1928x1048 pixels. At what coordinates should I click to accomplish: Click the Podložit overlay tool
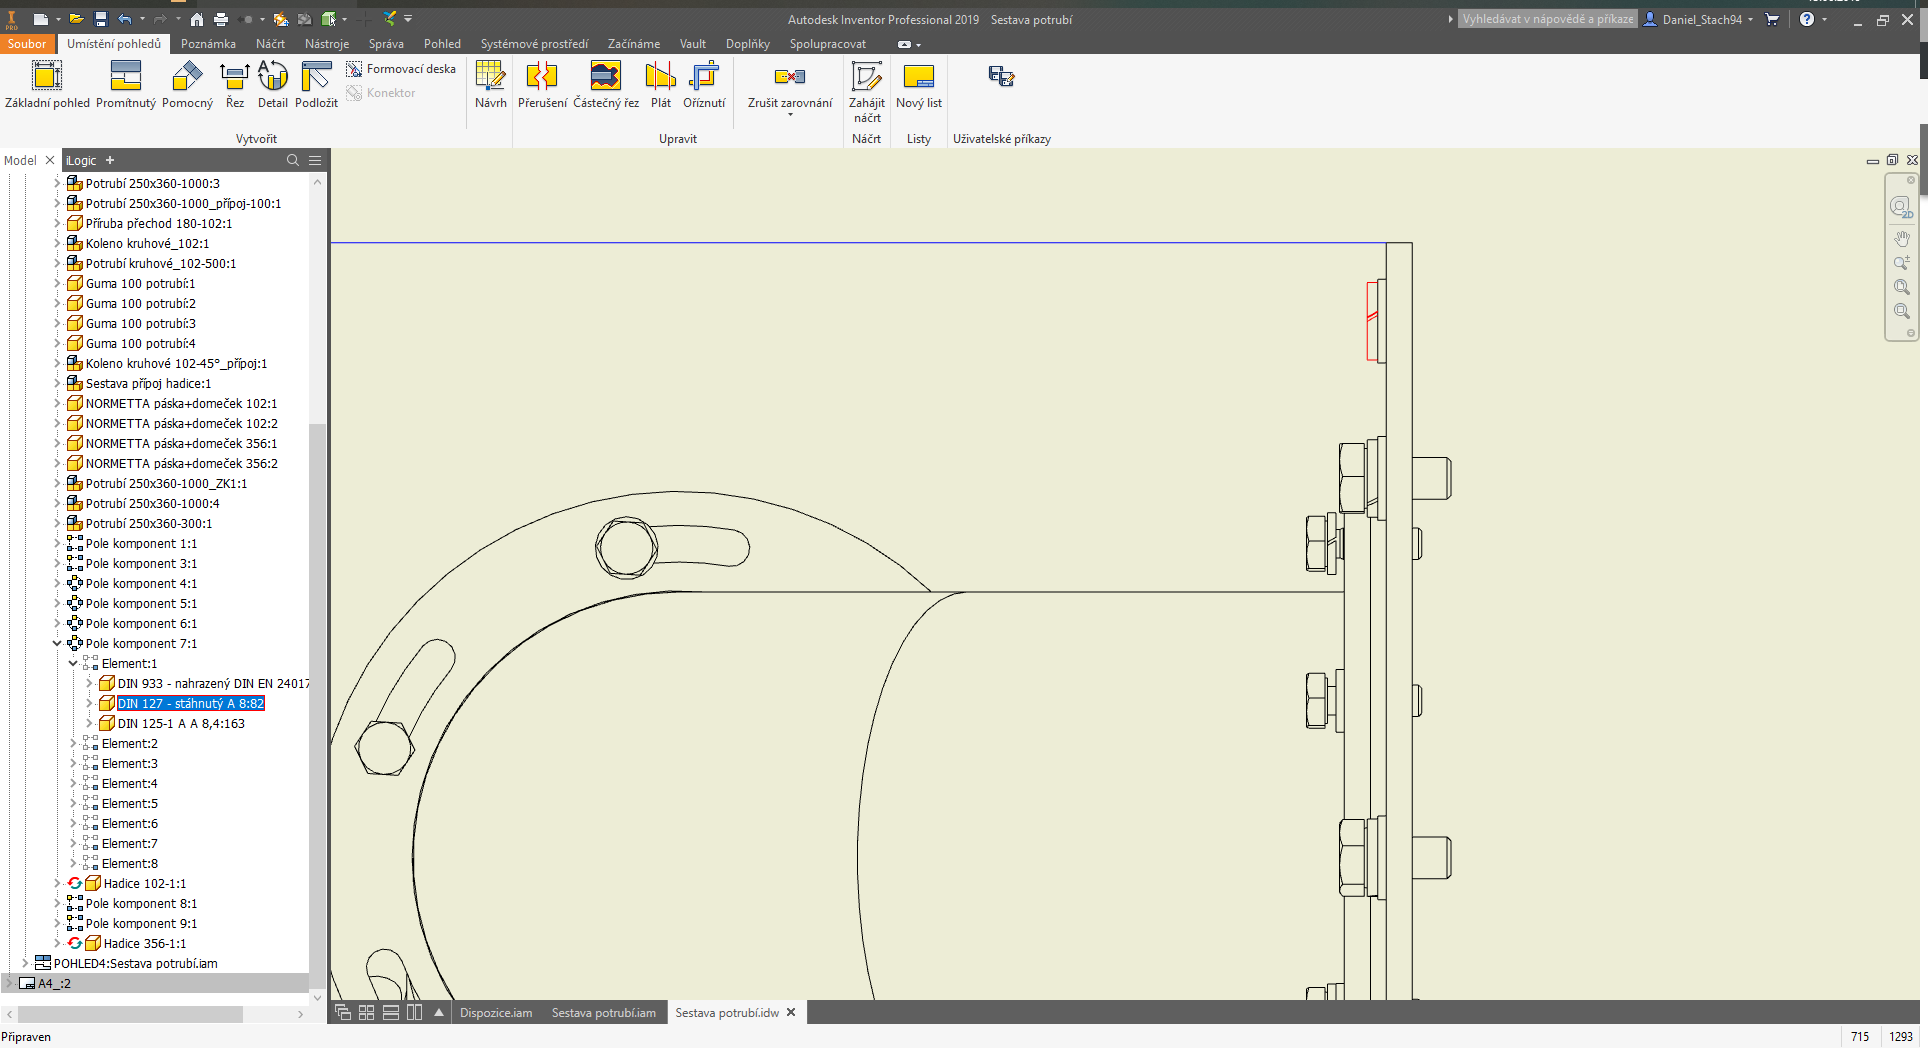click(316, 84)
